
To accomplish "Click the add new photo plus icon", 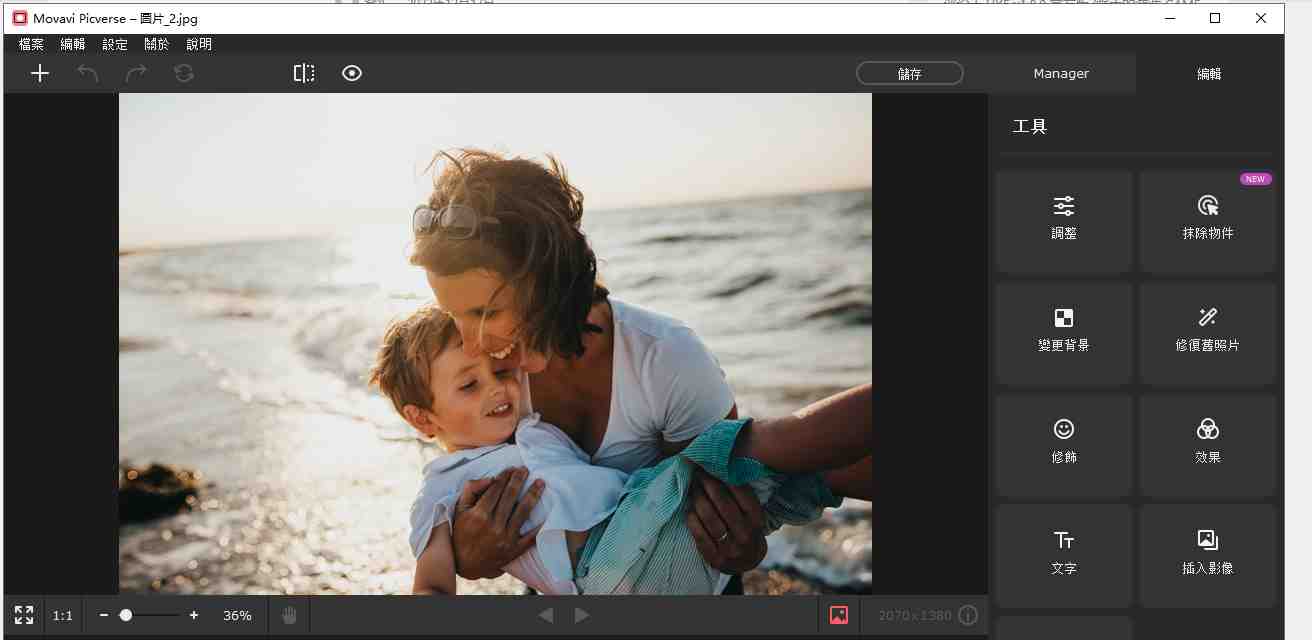I will [x=40, y=72].
